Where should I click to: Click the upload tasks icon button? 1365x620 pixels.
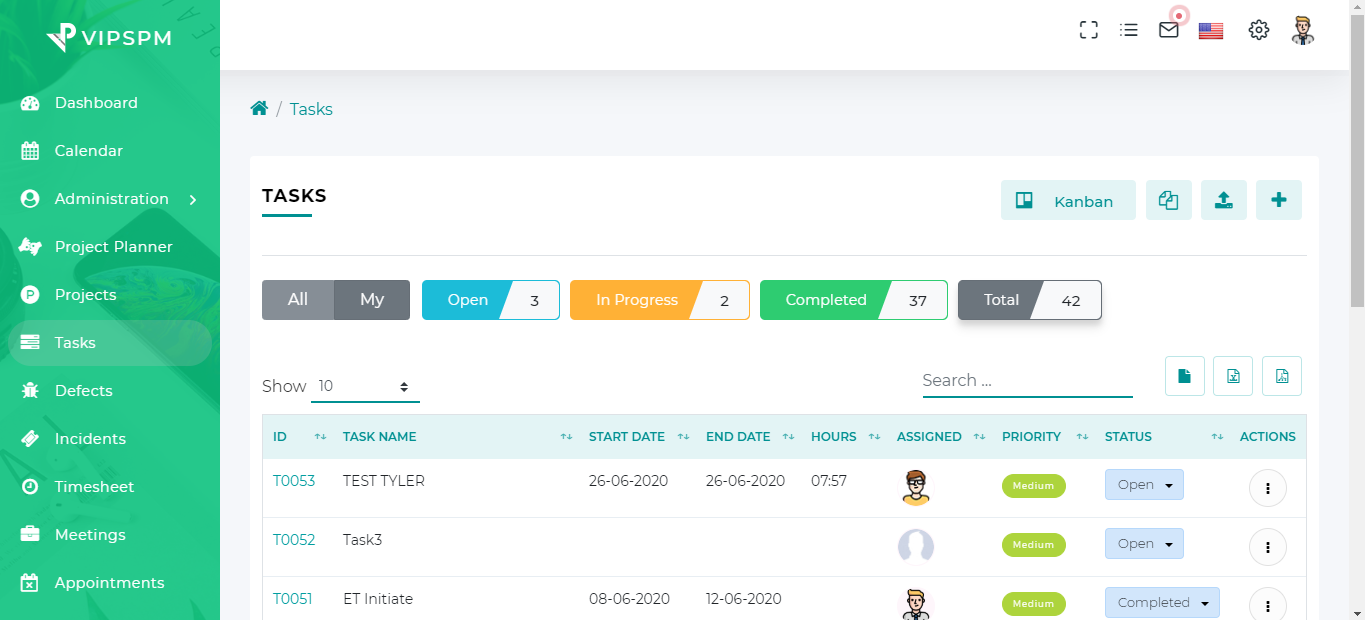(x=1223, y=200)
